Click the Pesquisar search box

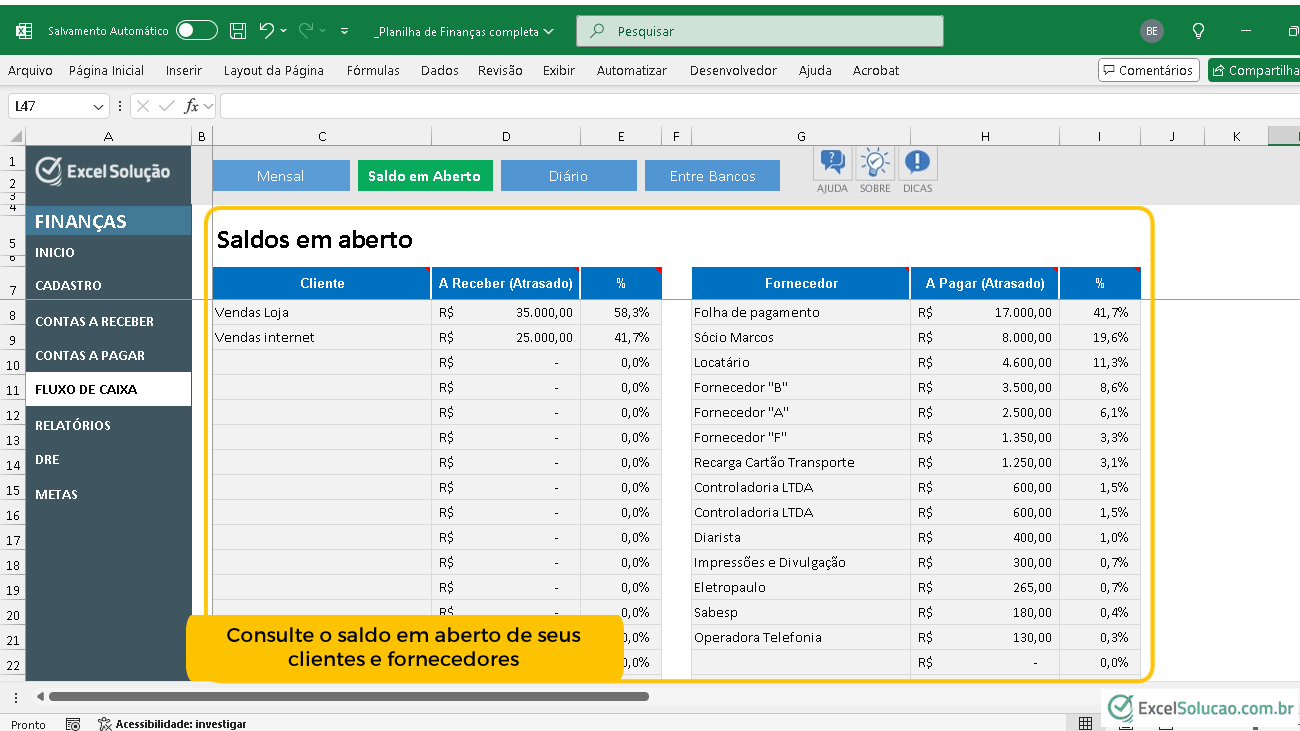(x=760, y=31)
